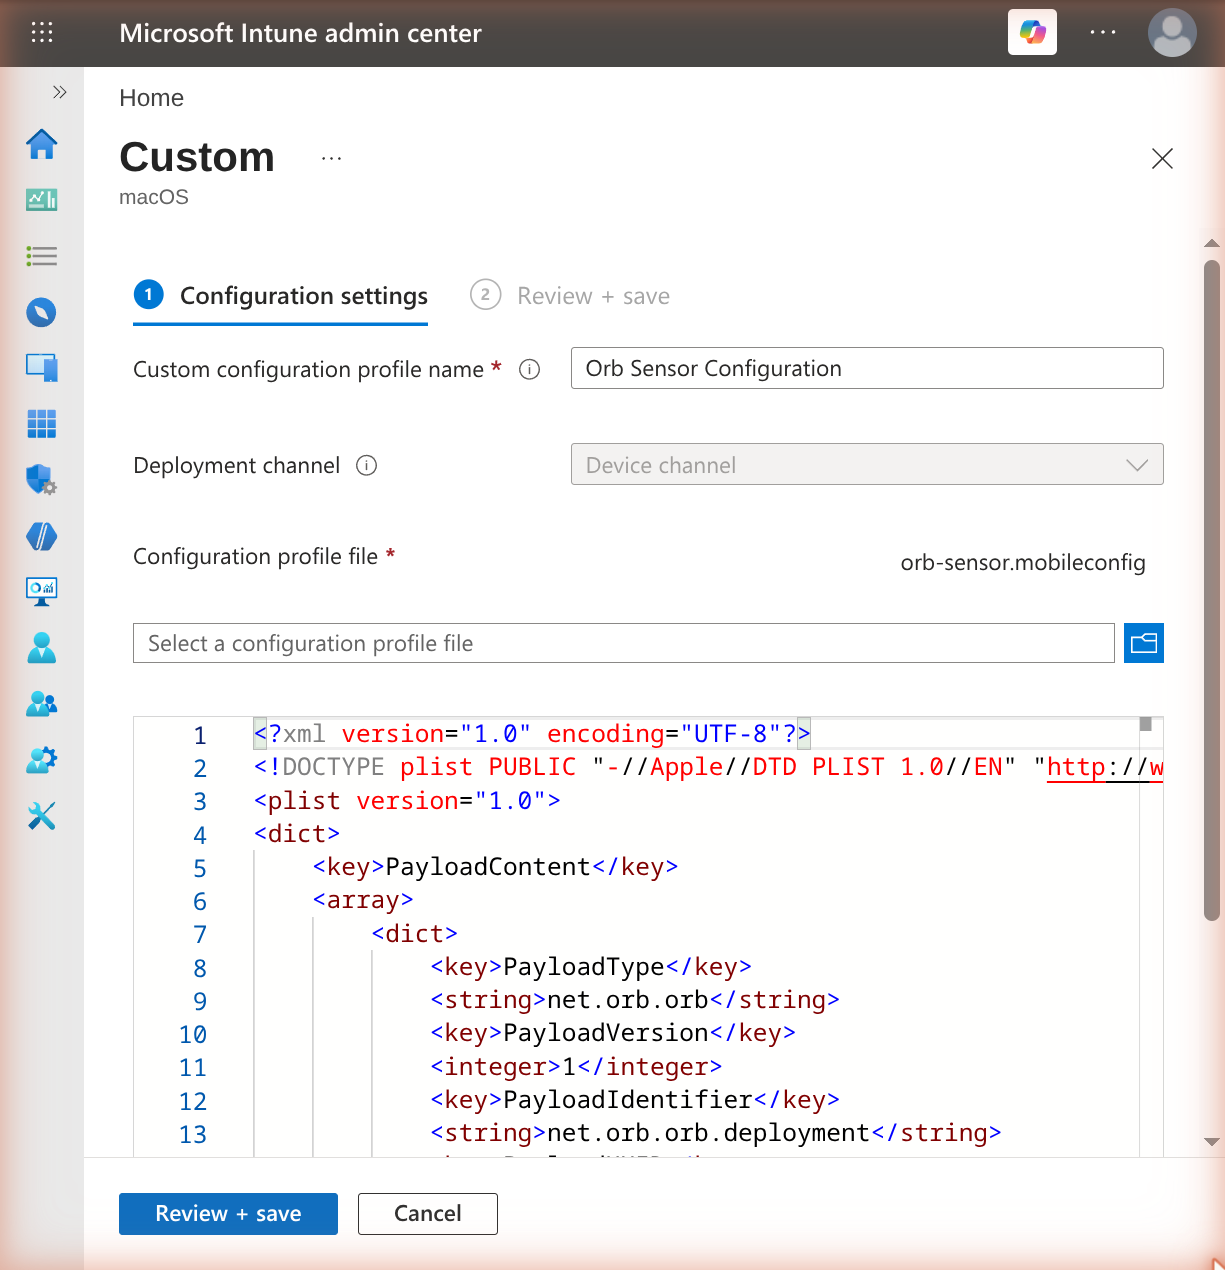Click the blue folder browse file button

1144,643
